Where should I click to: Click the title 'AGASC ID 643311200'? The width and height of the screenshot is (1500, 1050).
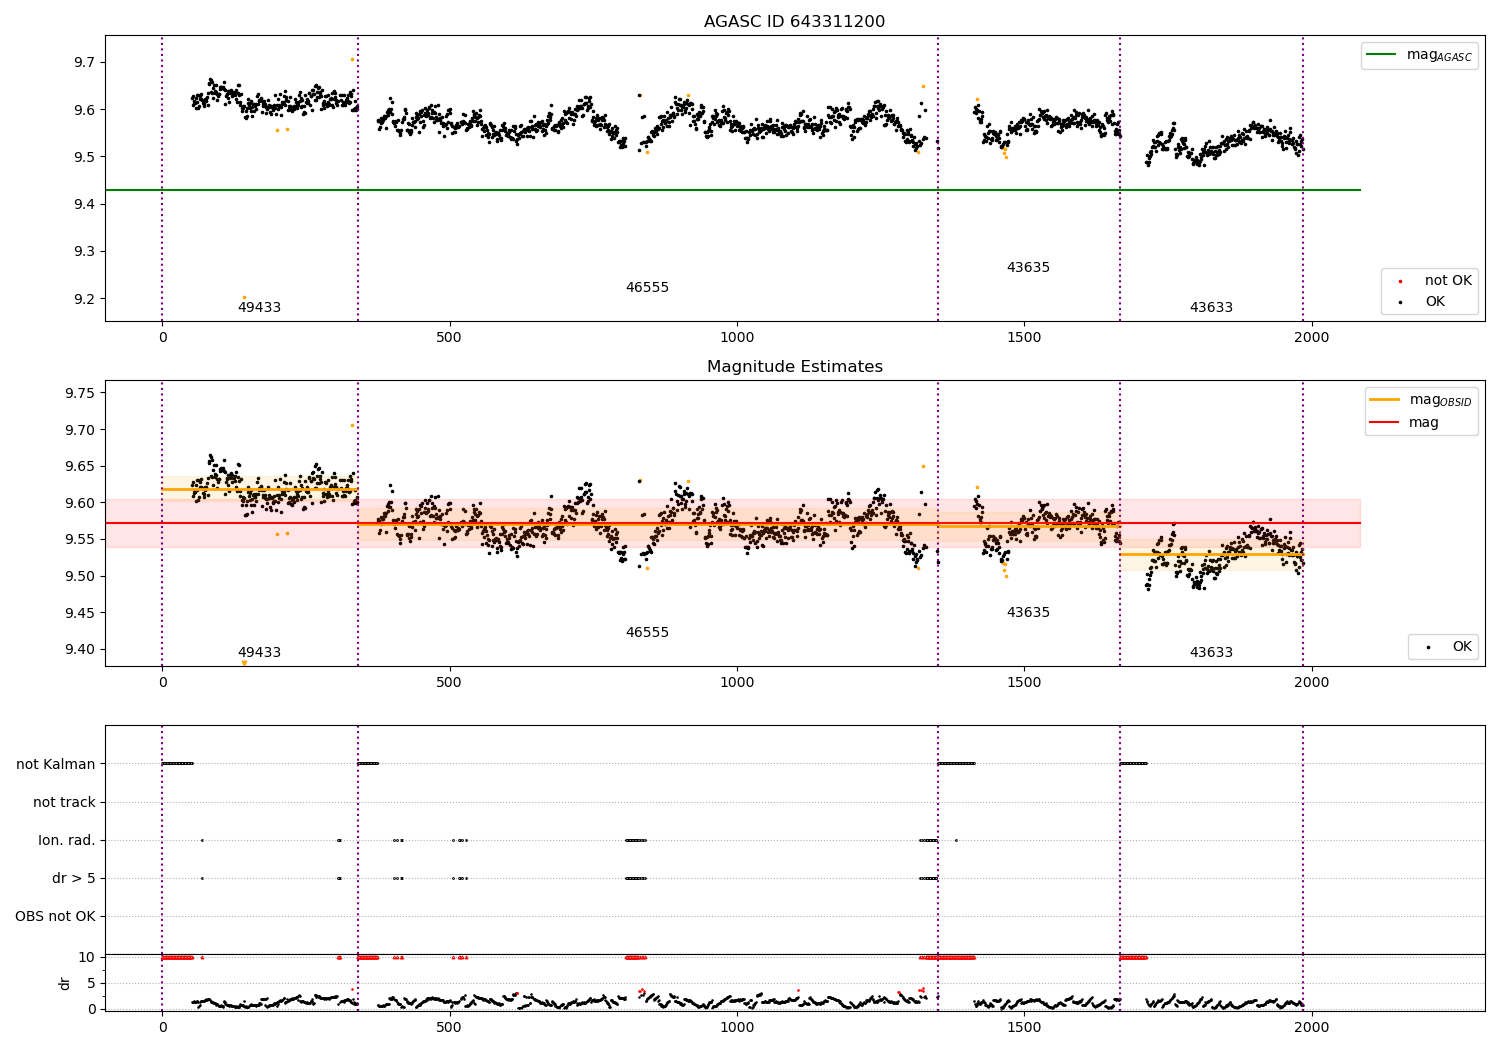[794, 22]
